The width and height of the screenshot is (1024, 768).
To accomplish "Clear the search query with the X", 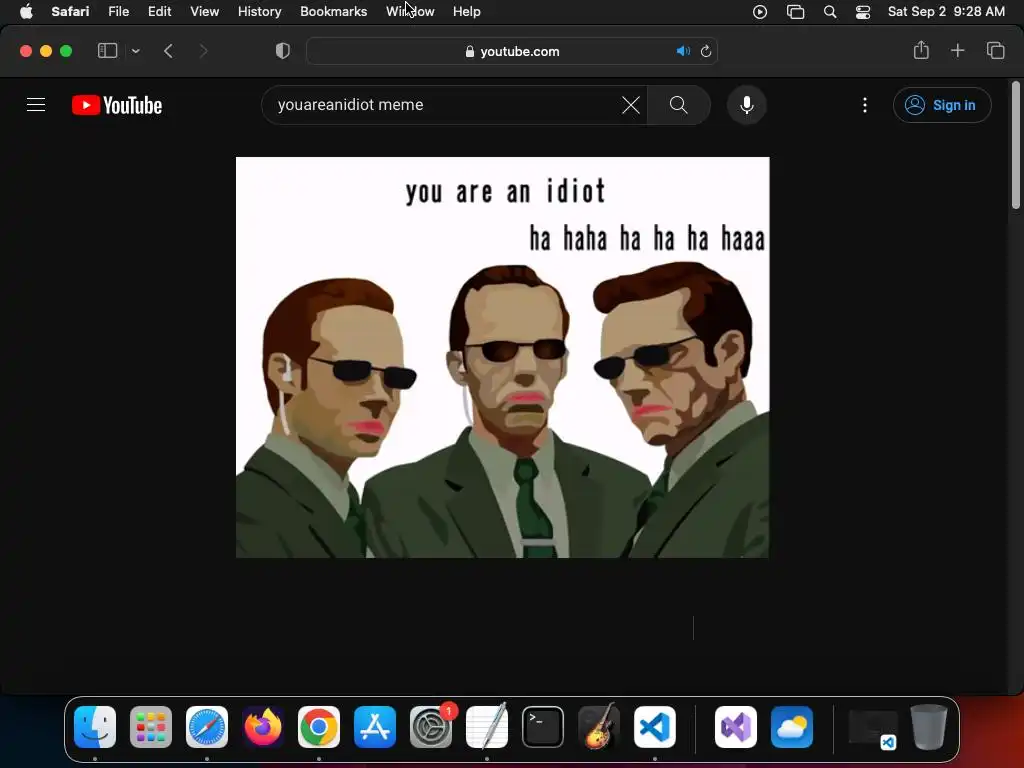I will (630, 105).
